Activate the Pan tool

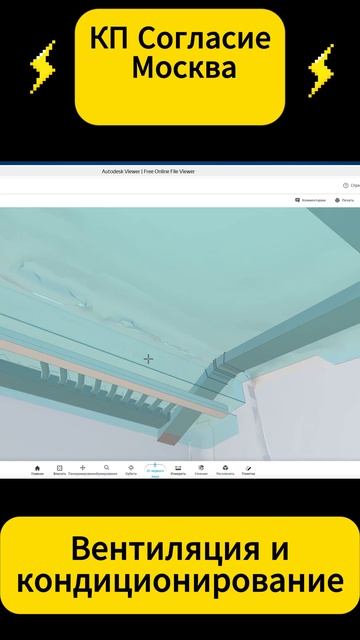coord(82,470)
